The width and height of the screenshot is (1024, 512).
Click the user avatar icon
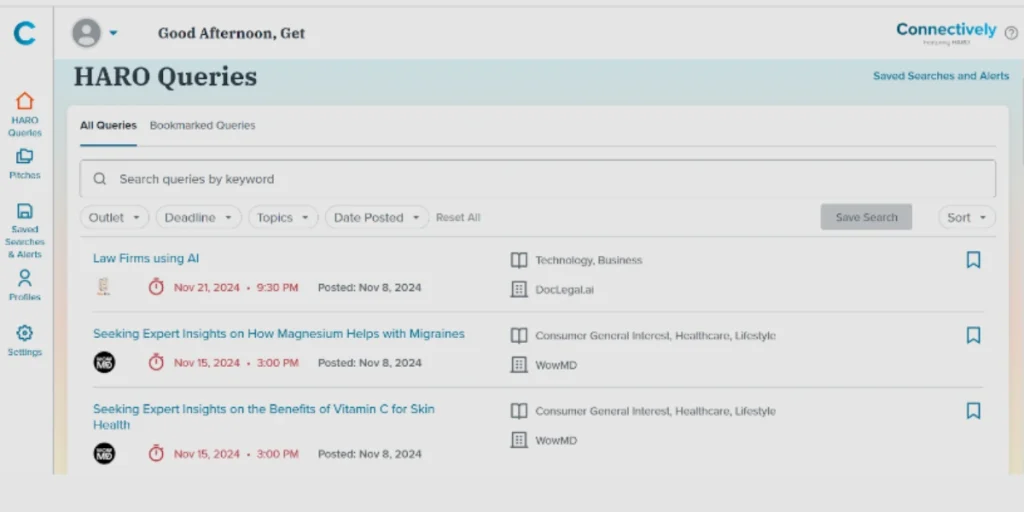(x=86, y=33)
